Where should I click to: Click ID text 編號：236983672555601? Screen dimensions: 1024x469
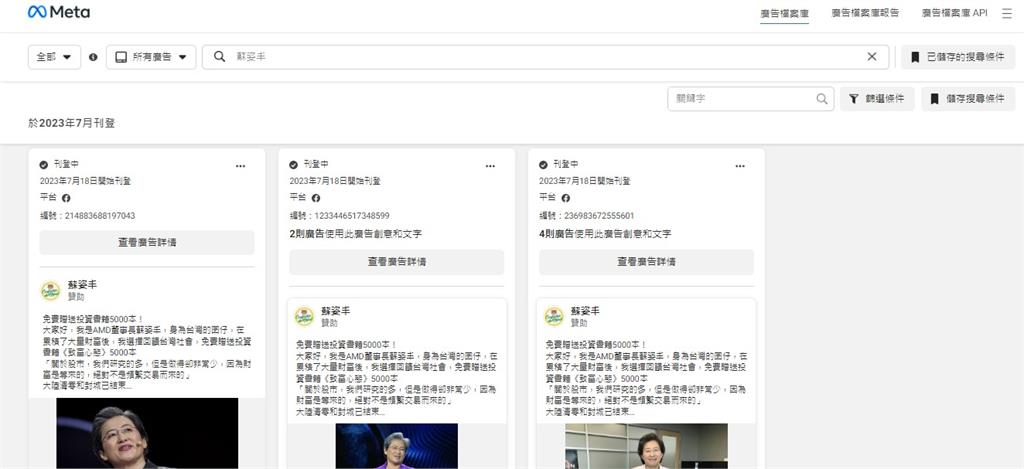click(586, 216)
